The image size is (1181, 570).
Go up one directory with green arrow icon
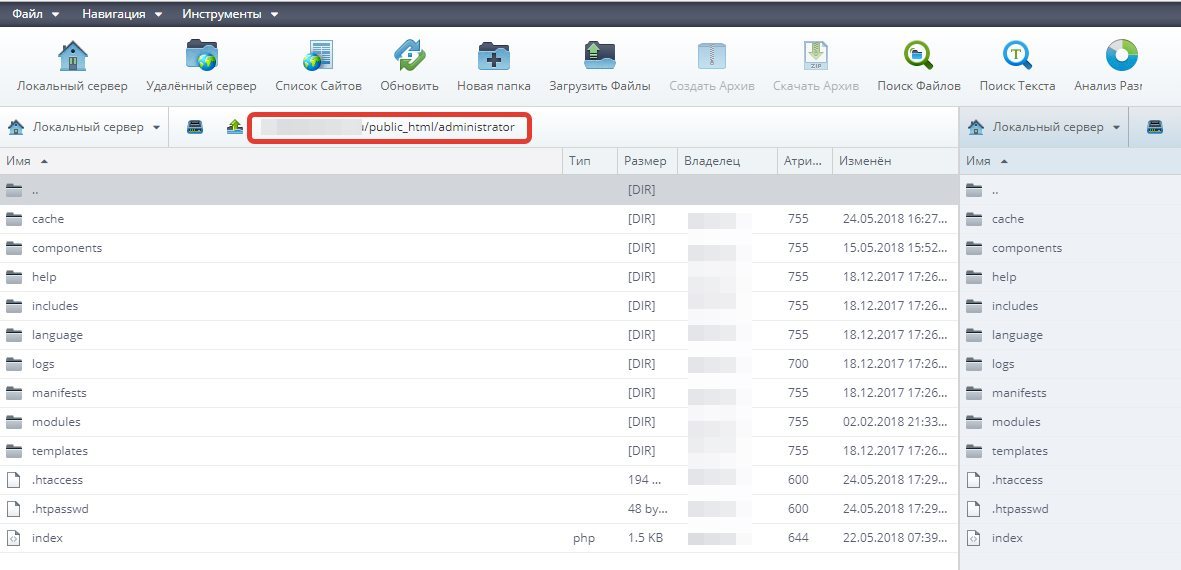(x=234, y=127)
